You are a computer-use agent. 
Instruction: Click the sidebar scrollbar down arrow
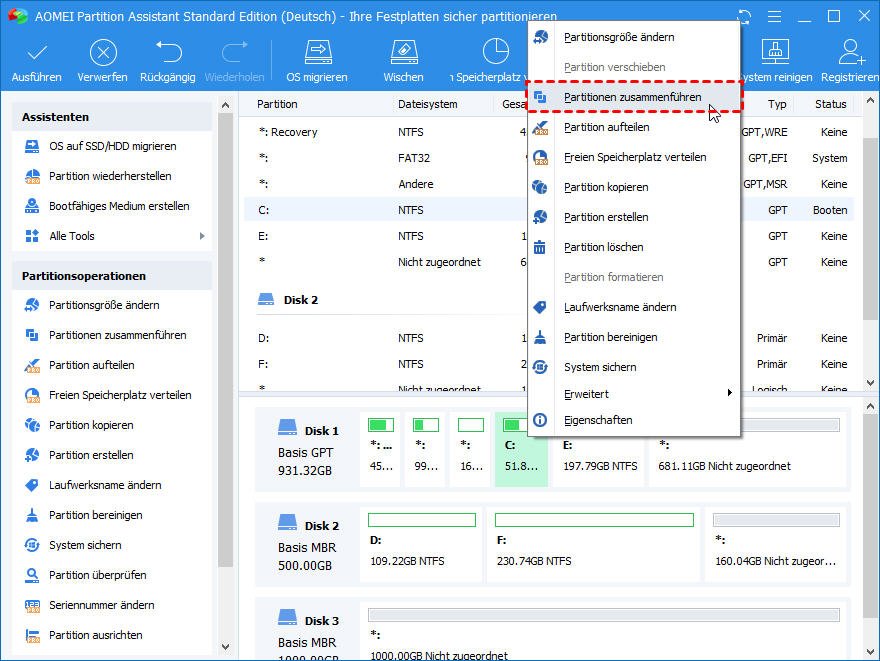point(226,646)
